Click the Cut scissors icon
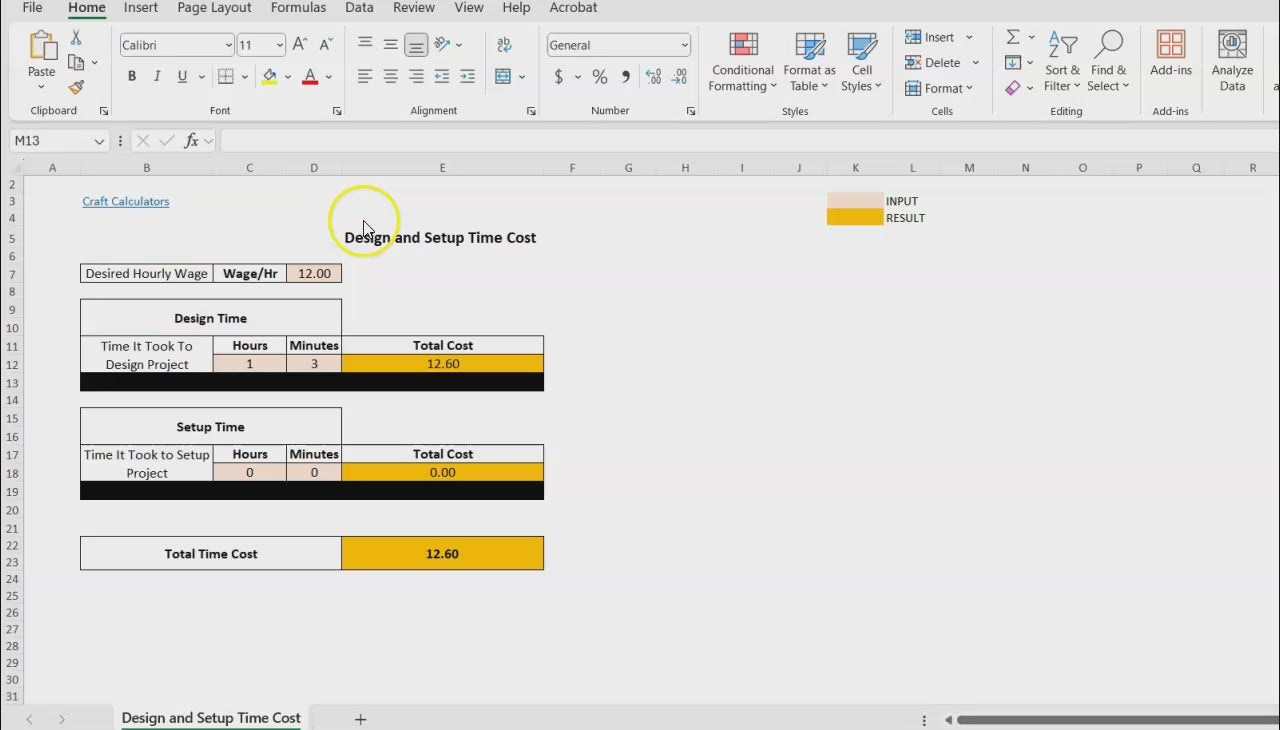Image resolution: width=1280 pixels, height=730 pixels. point(76,38)
